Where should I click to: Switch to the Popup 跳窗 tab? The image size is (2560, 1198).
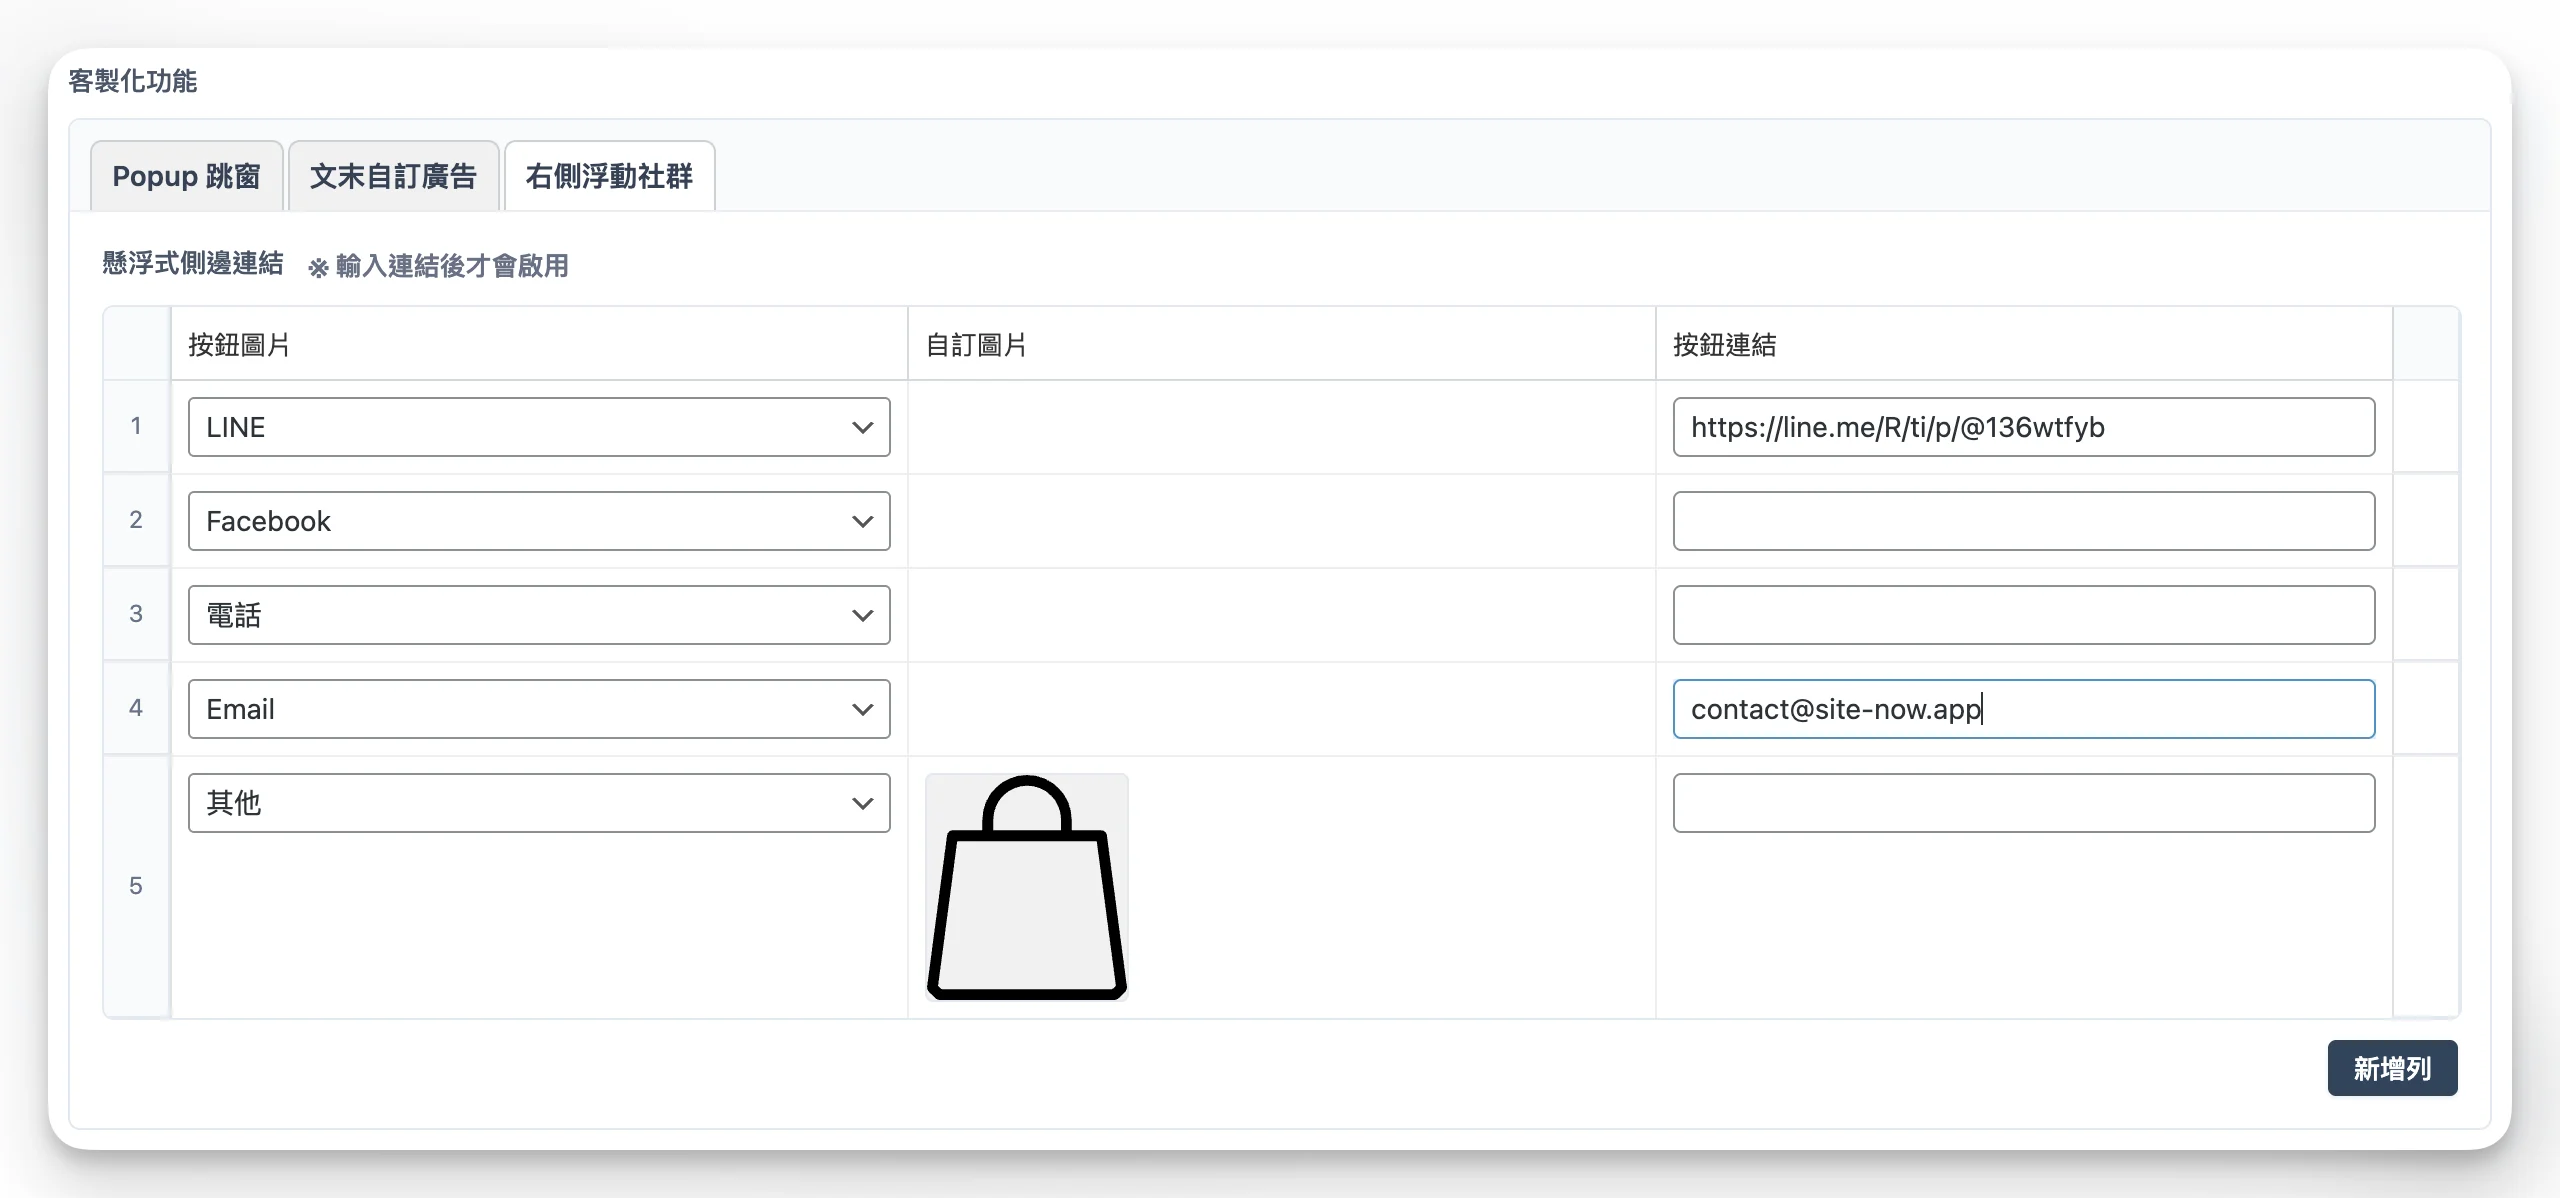click(186, 177)
